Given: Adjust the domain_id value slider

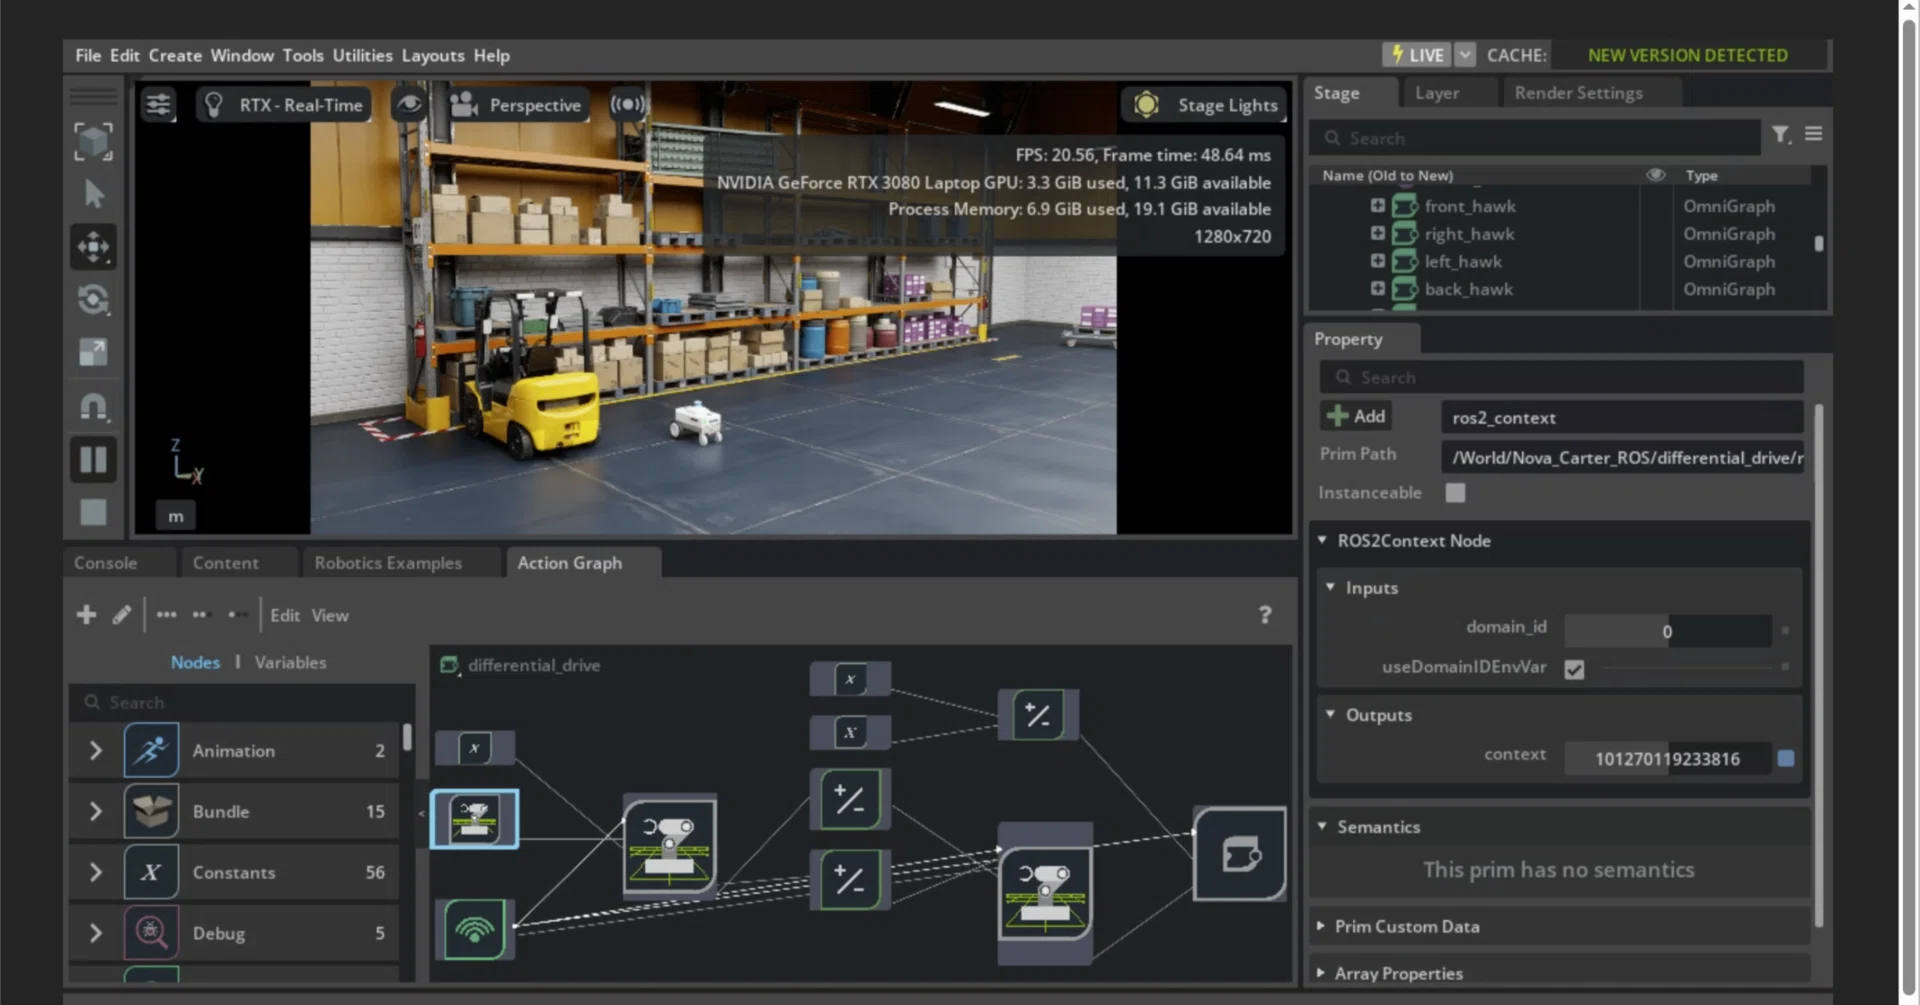Looking at the screenshot, I should [x=1667, y=631].
